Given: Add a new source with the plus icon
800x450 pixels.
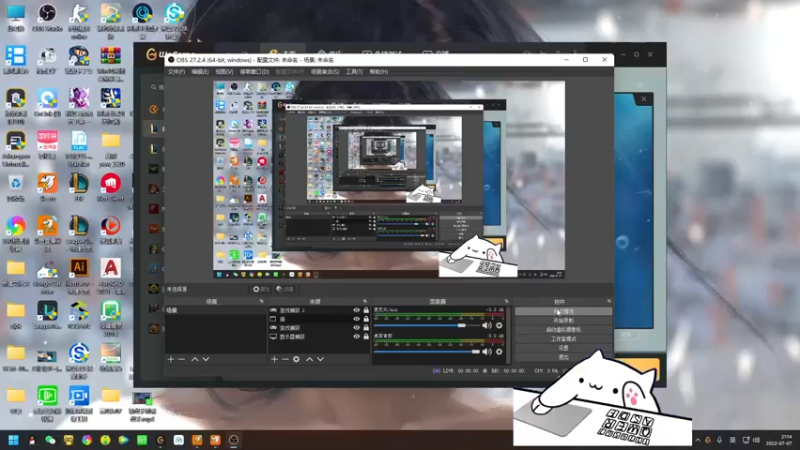Looking at the screenshot, I should click(x=274, y=359).
